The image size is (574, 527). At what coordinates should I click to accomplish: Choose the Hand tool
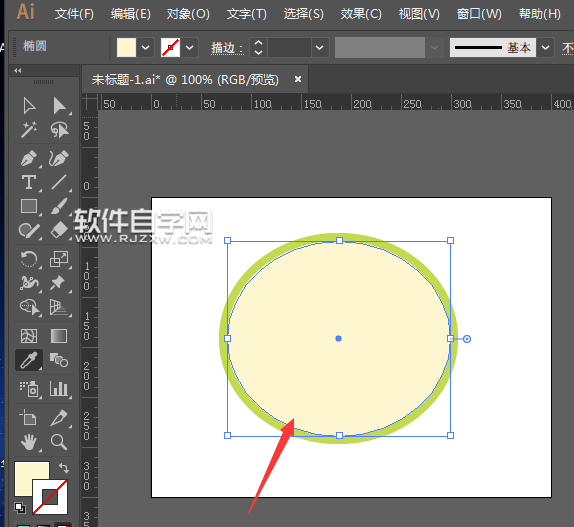(29, 442)
